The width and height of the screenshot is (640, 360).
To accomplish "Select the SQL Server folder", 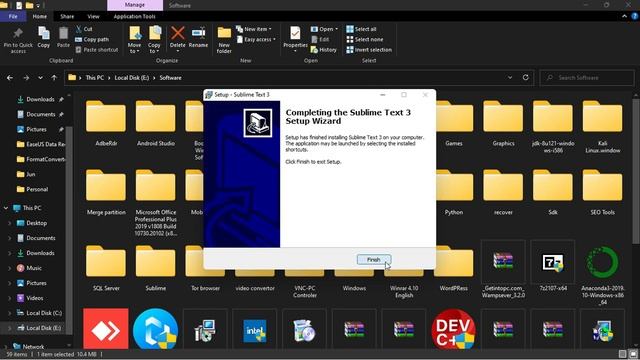I will coord(106,268).
